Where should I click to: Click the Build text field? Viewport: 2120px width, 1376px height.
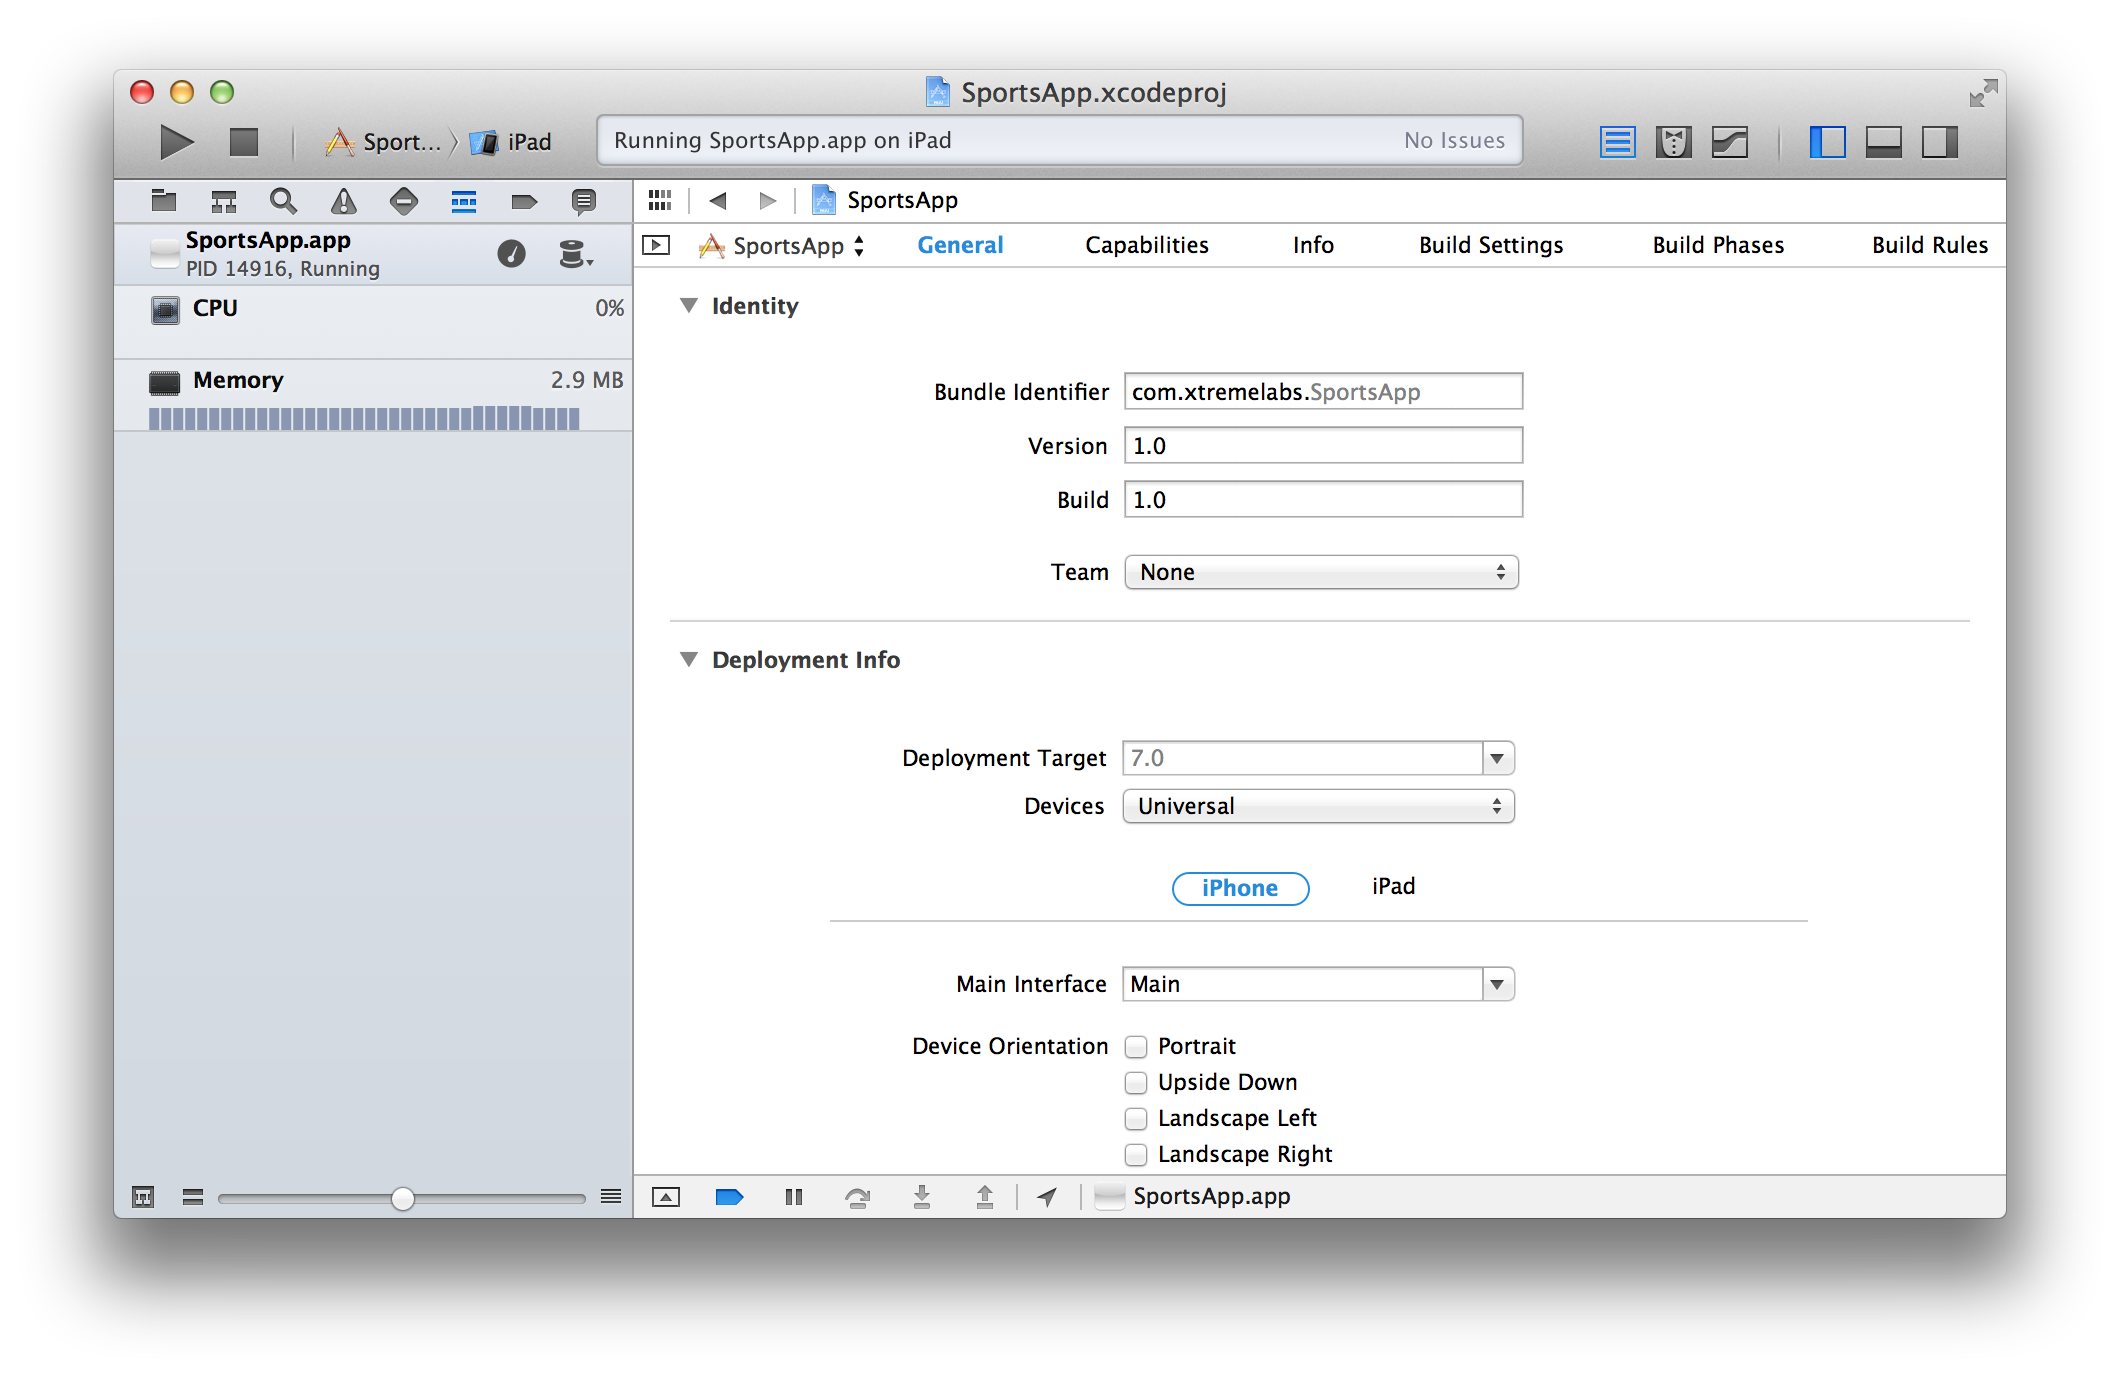[x=1323, y=499]
